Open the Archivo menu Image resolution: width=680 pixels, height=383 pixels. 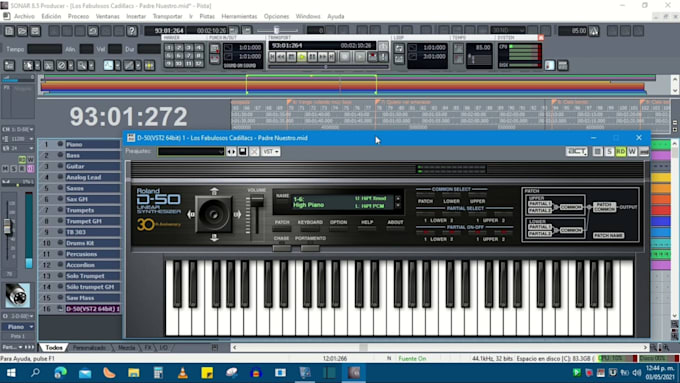tap(24, 16)
